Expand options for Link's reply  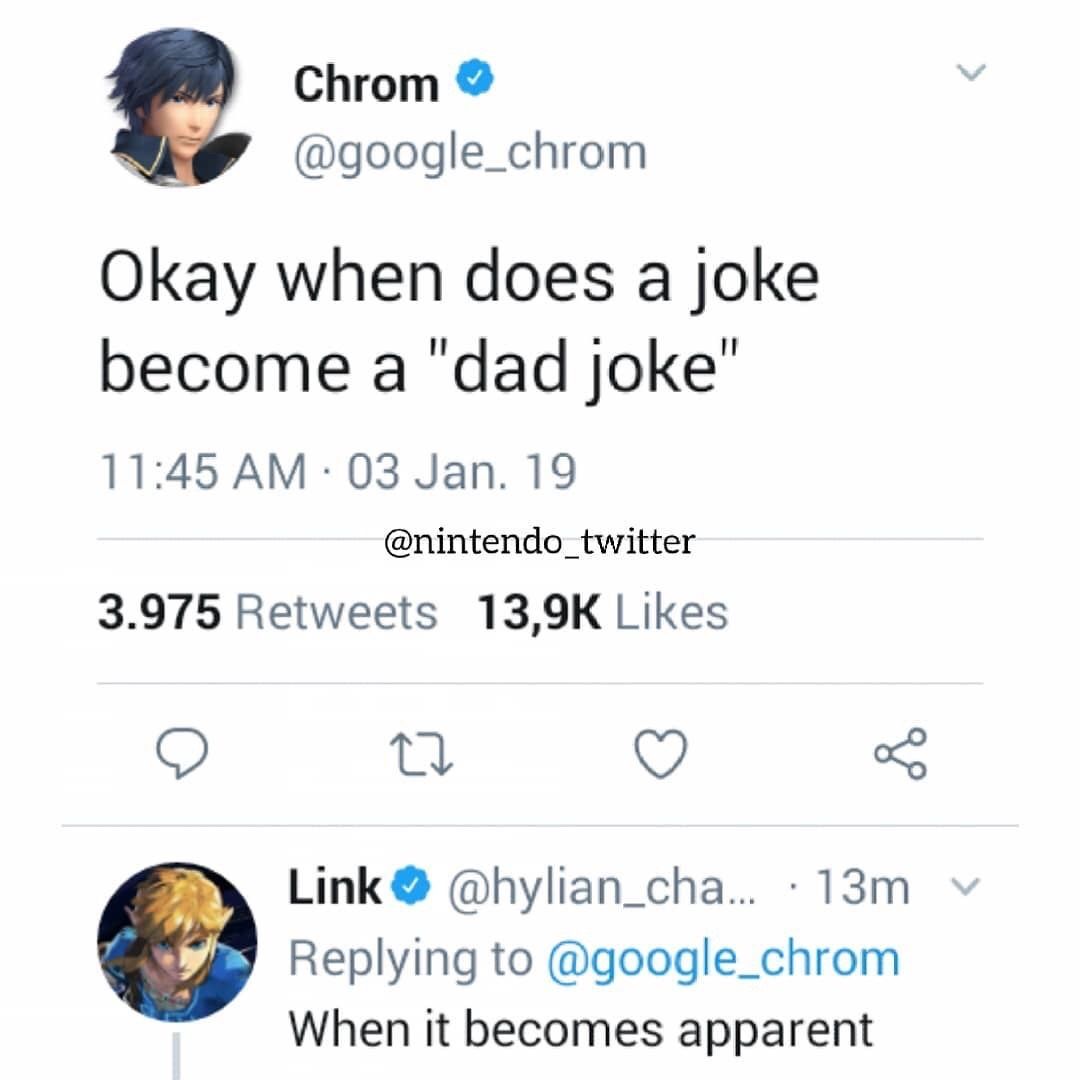[965, 884]
